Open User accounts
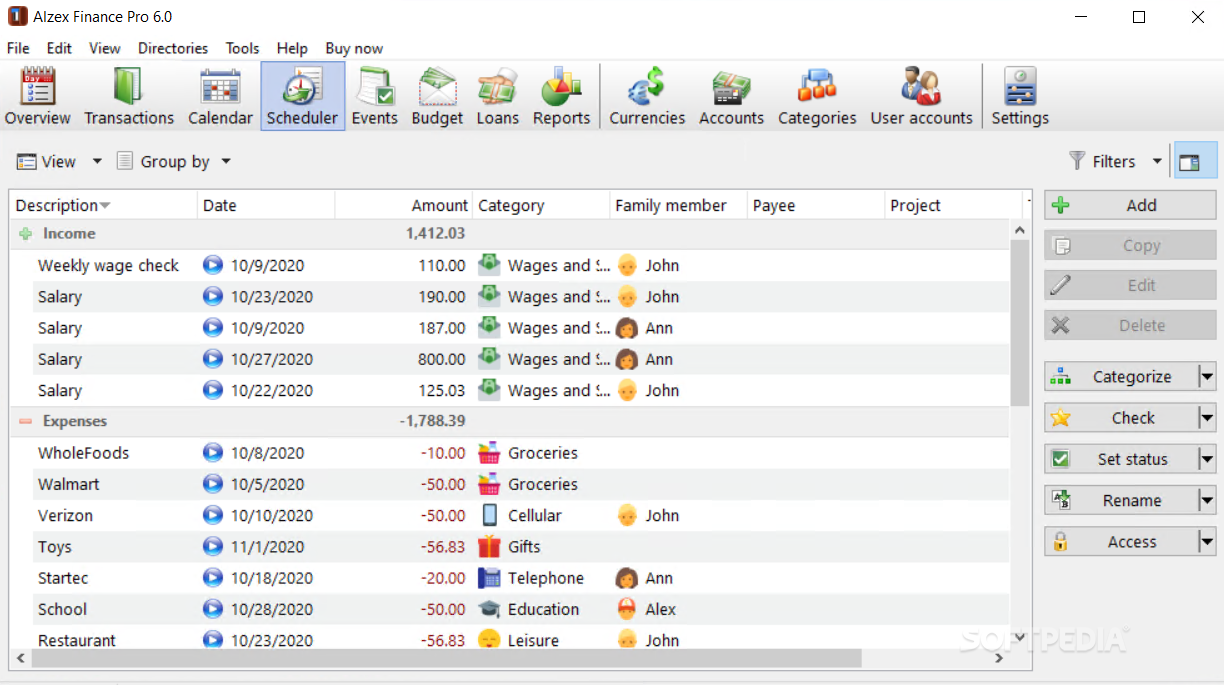Viewport: 1224px width, 685px height. tap(921, 96)
